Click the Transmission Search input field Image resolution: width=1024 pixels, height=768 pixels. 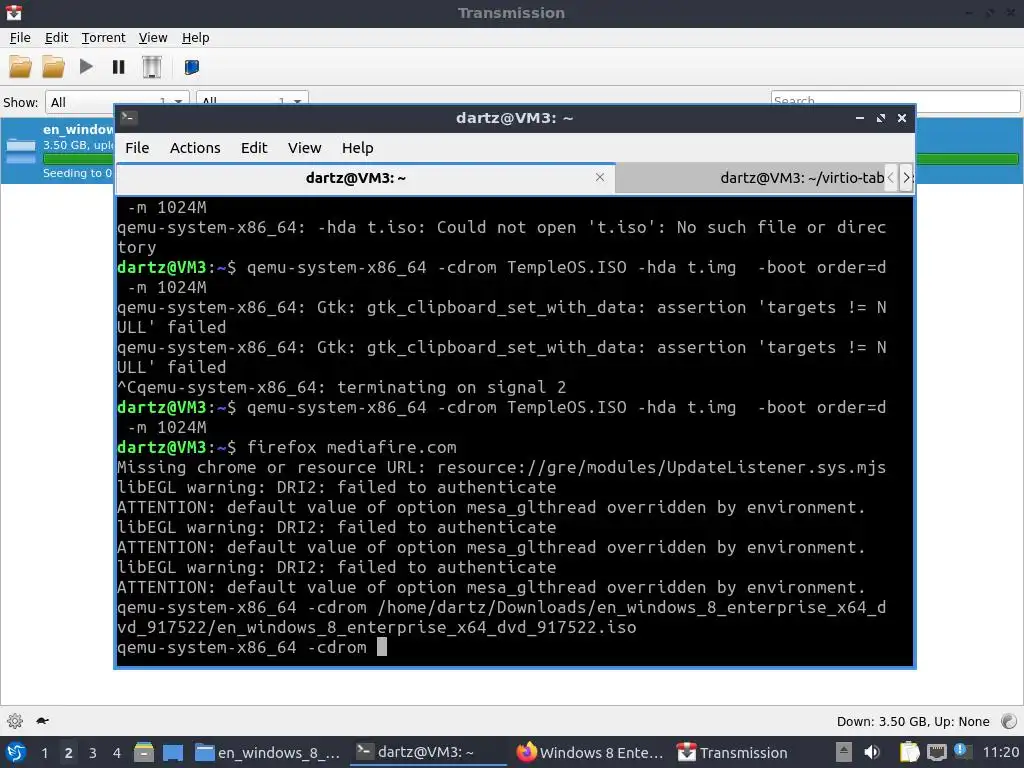coord(895,101)
